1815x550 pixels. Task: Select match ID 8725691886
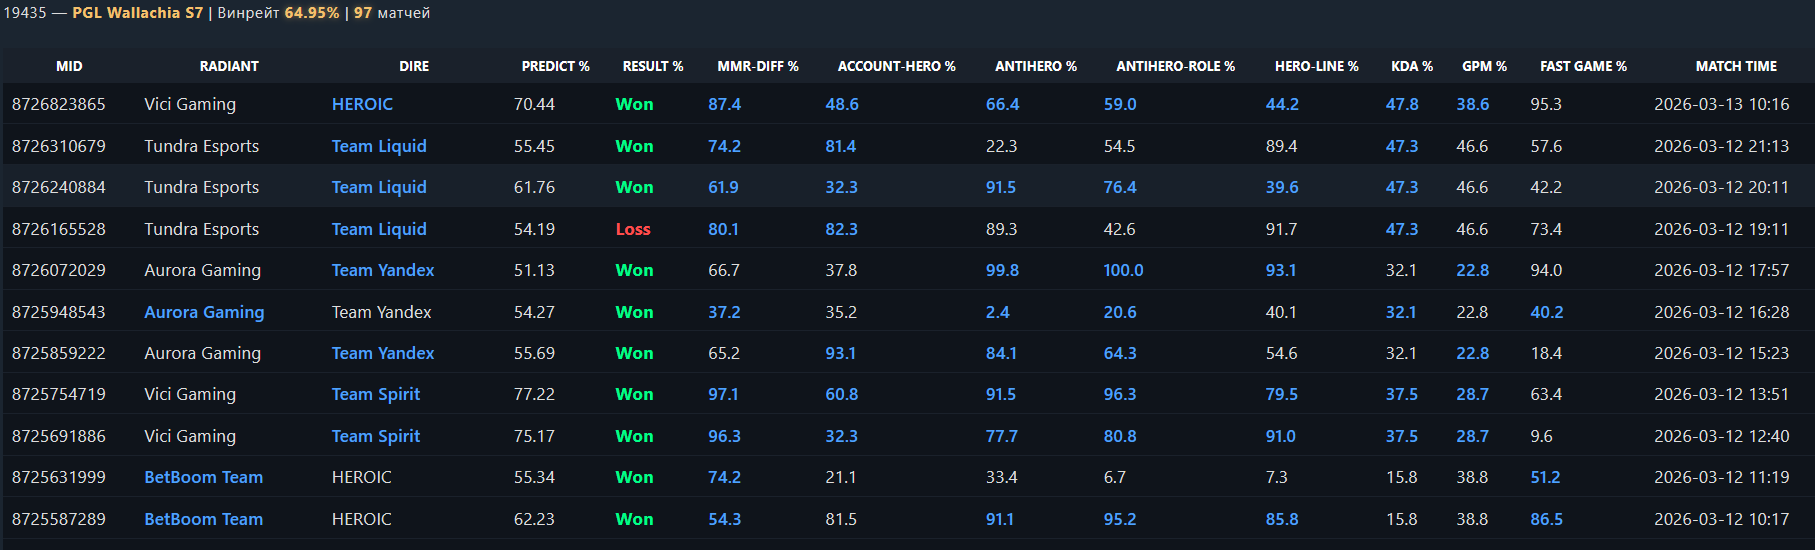[58, 436]
